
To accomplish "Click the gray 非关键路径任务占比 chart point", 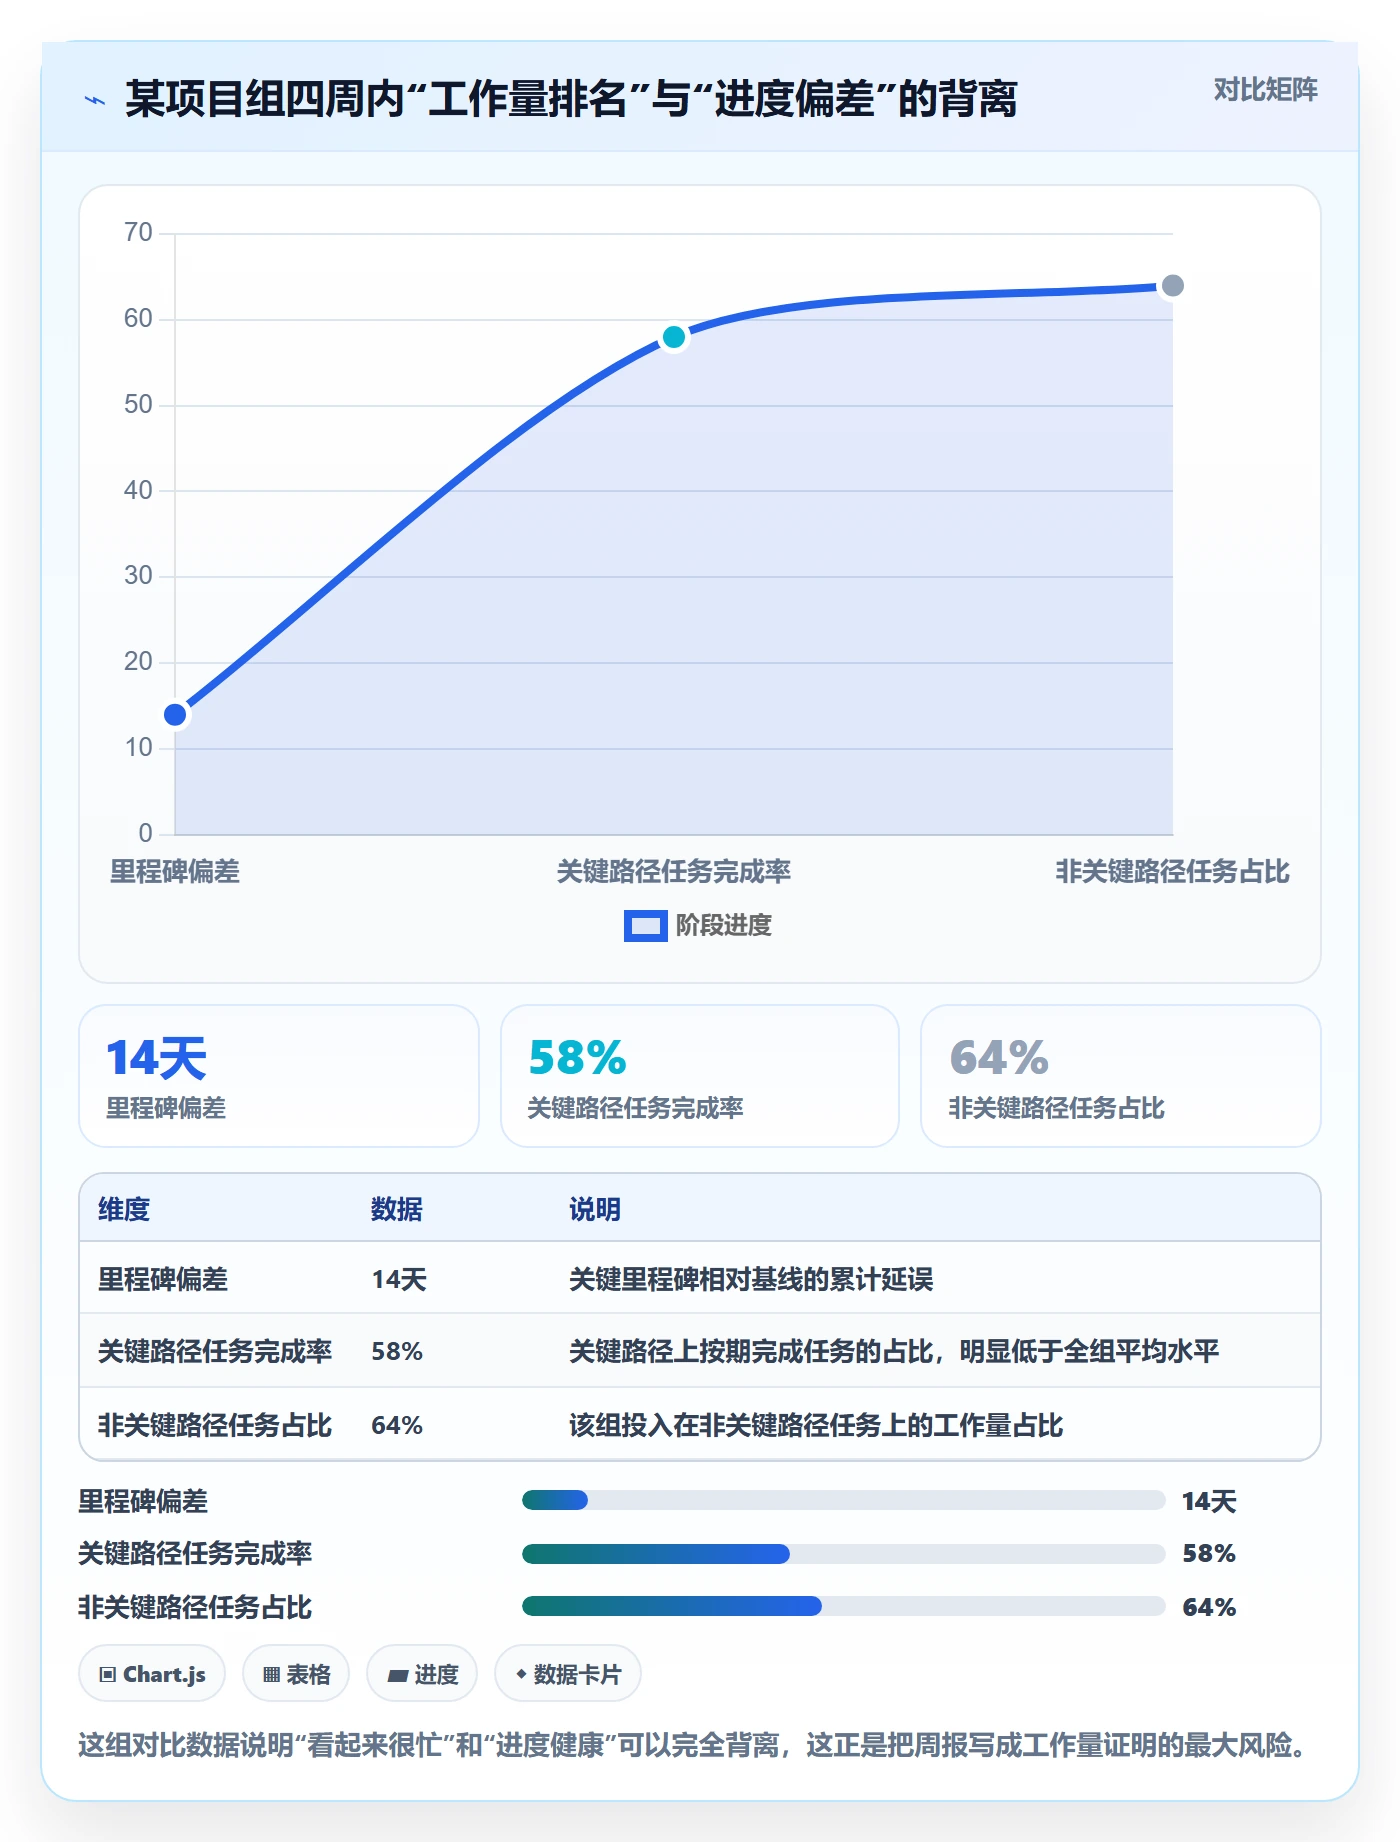I will [x=1172, y=286].
